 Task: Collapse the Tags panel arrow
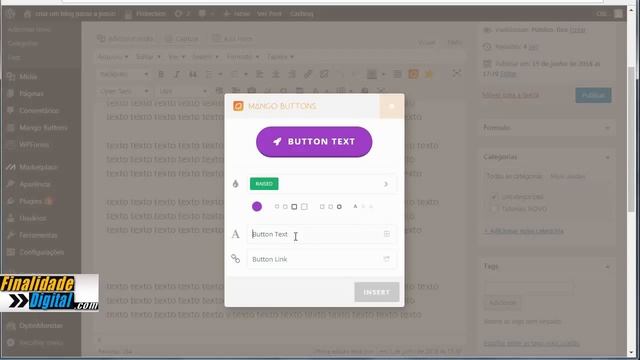coord(607,267)
